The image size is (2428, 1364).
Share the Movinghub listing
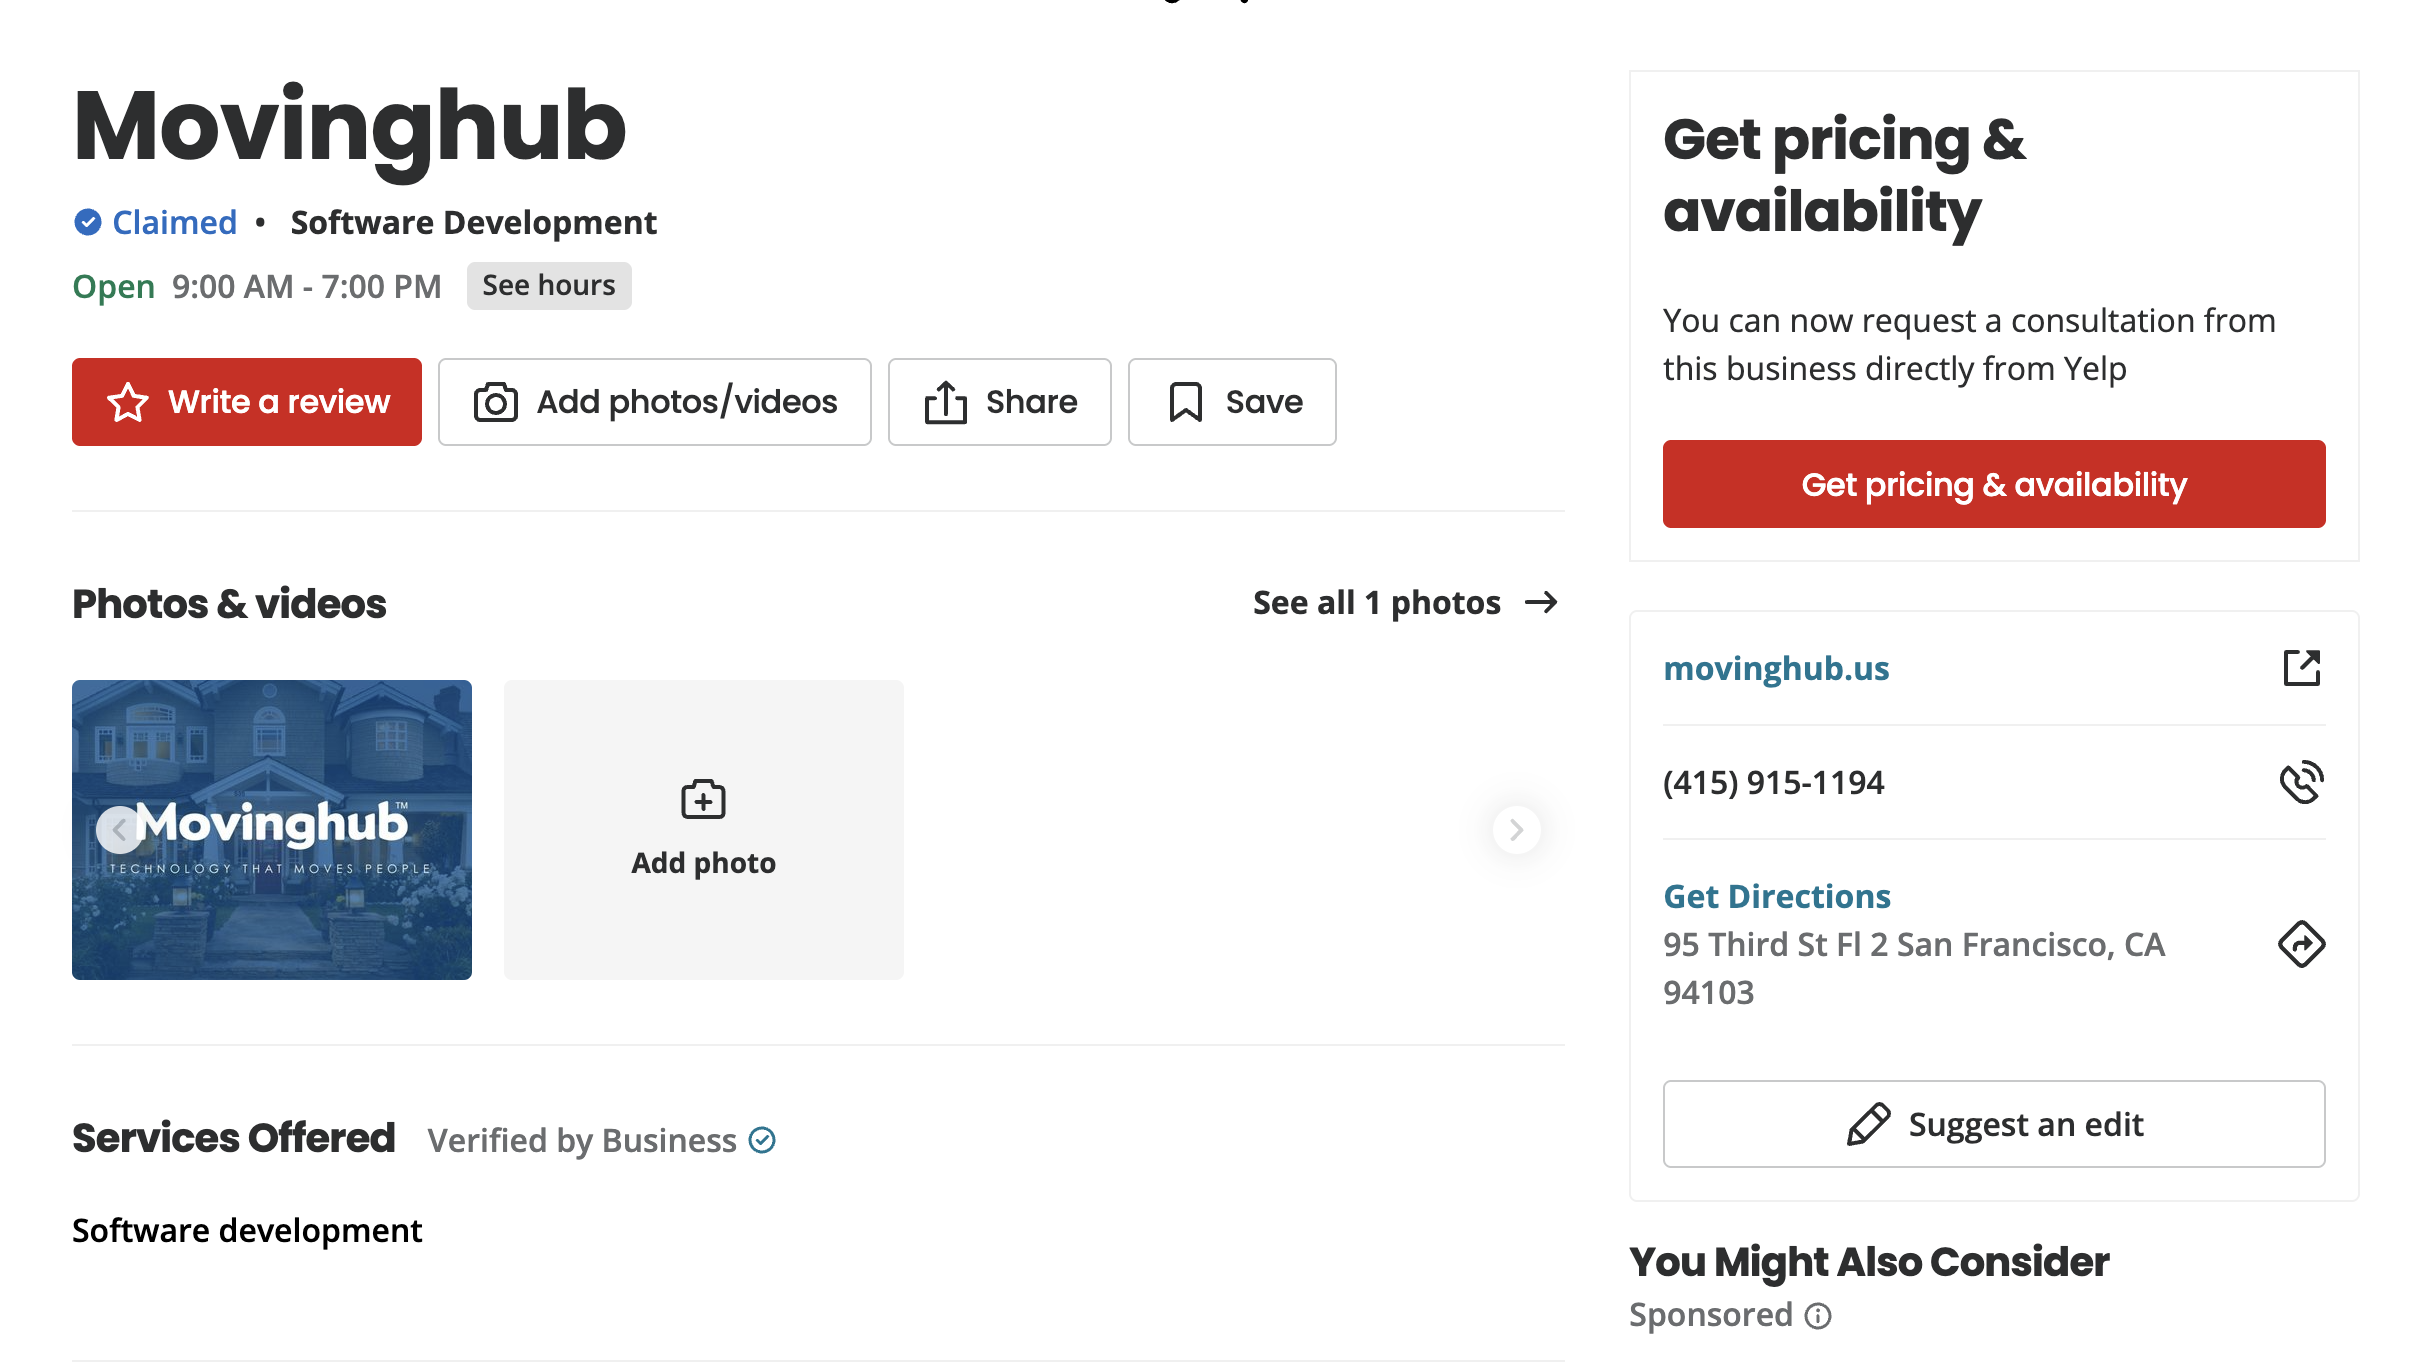(x=999, y=402)
